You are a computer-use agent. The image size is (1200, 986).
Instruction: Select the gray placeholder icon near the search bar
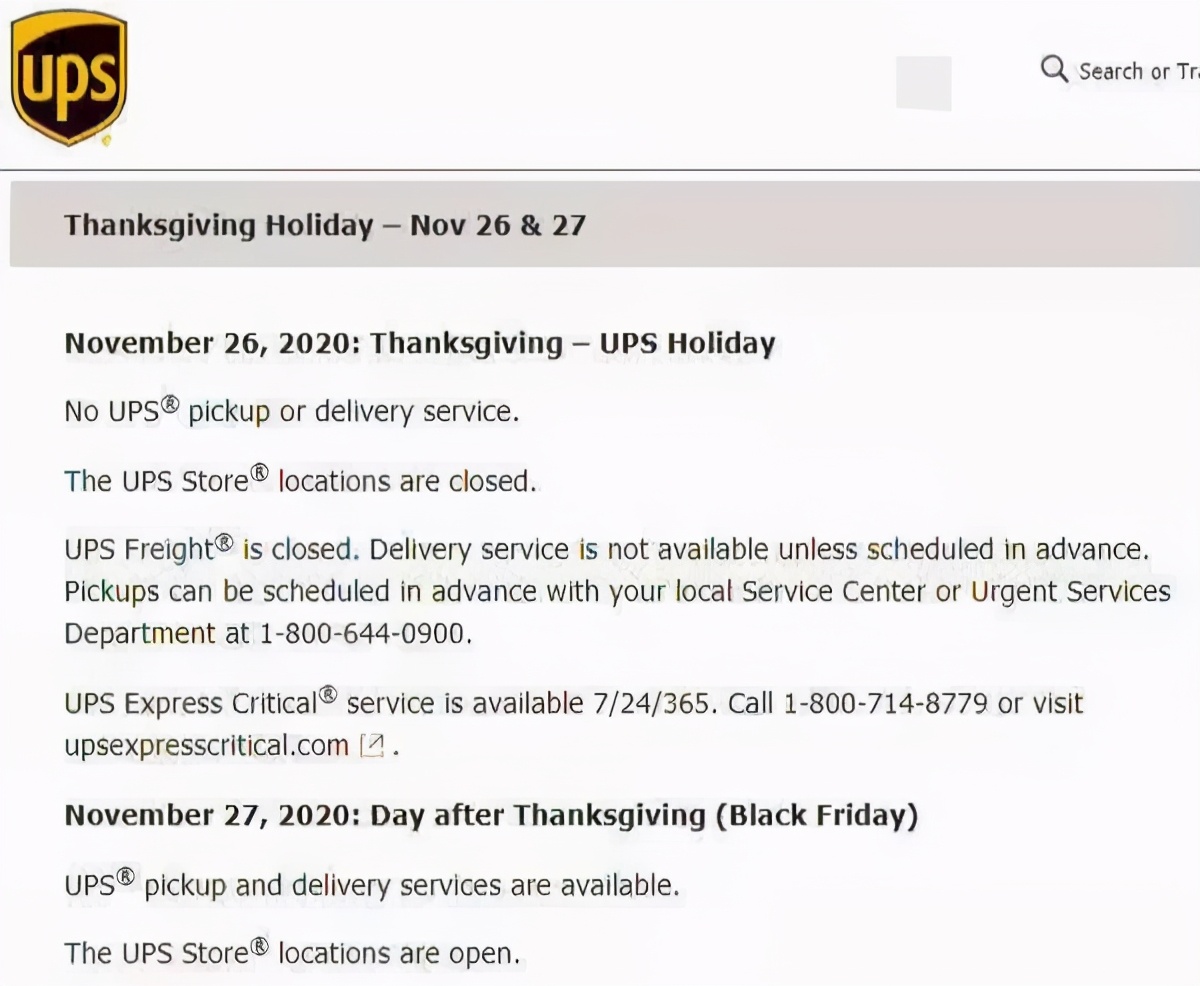coord(924,80)
